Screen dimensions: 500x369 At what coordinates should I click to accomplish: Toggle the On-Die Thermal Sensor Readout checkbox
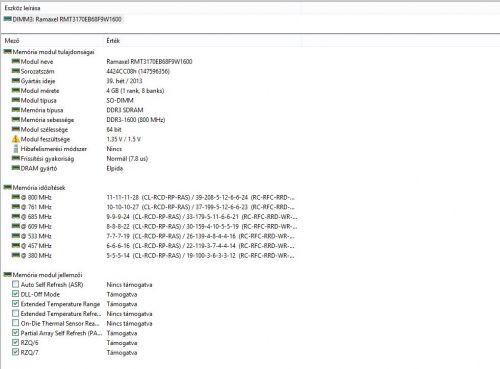(15, 323)
